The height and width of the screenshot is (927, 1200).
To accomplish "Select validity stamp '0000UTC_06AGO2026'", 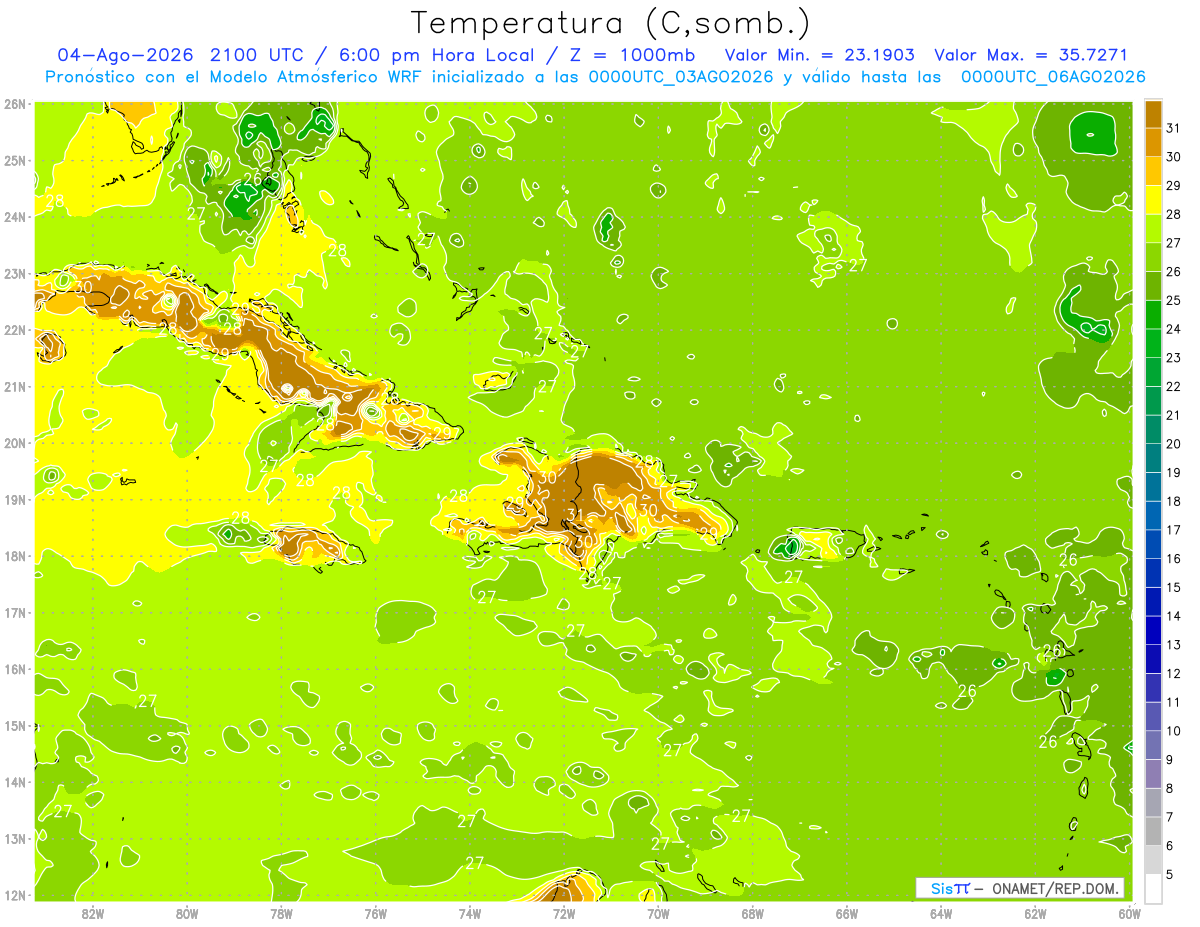I will click(x=1053, y=77).
